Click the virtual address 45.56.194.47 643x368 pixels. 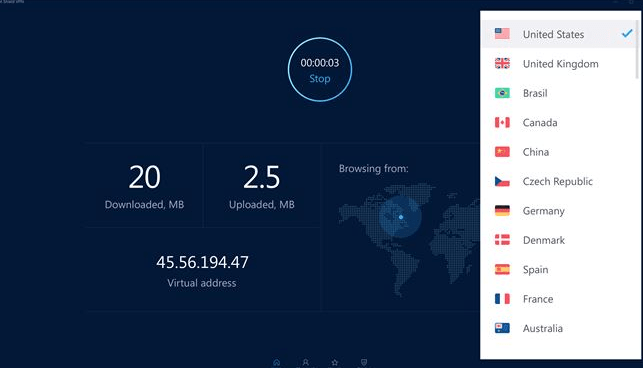click(202, 262)
